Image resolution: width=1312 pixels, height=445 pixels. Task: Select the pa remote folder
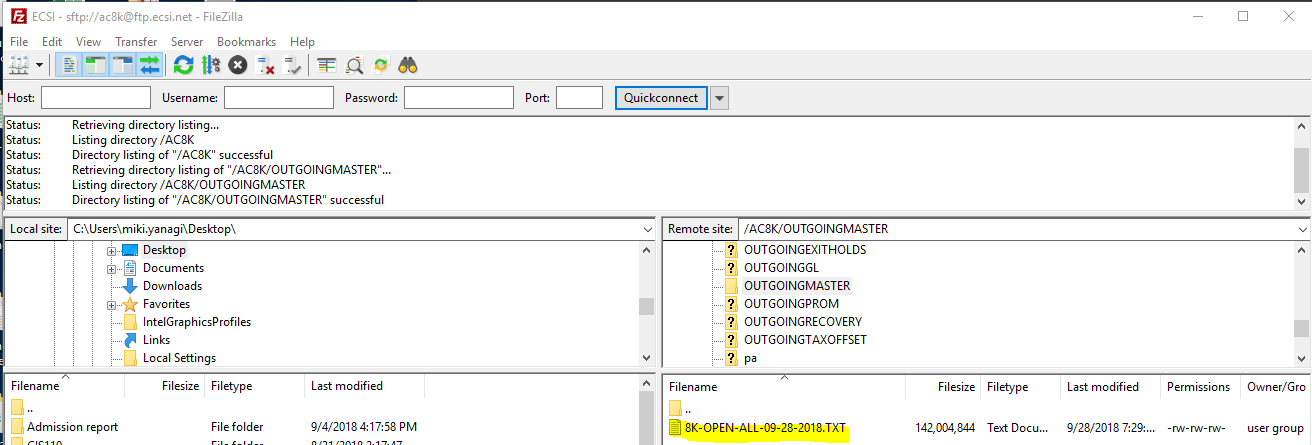750,358
